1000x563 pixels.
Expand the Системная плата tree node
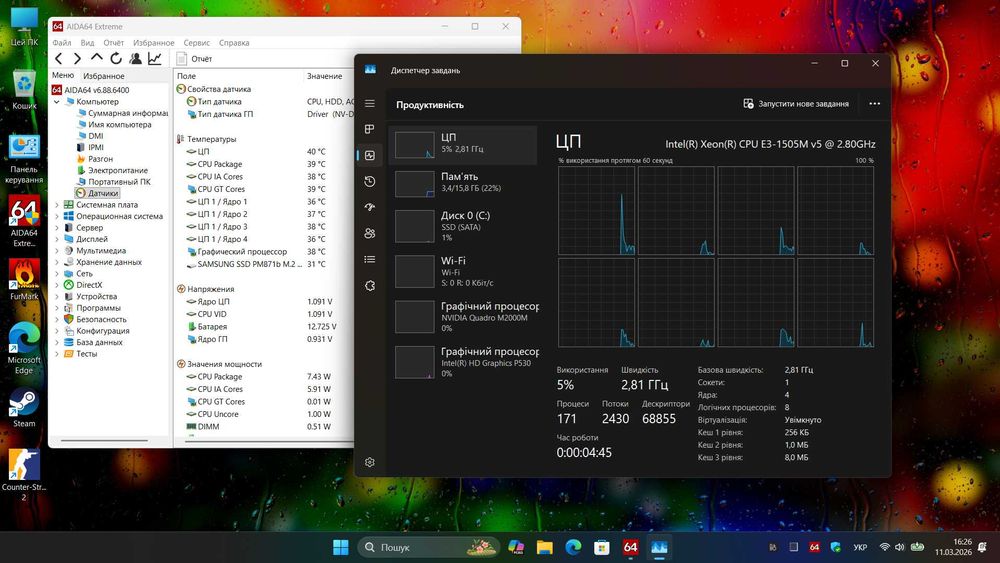(x=57, y=205)
